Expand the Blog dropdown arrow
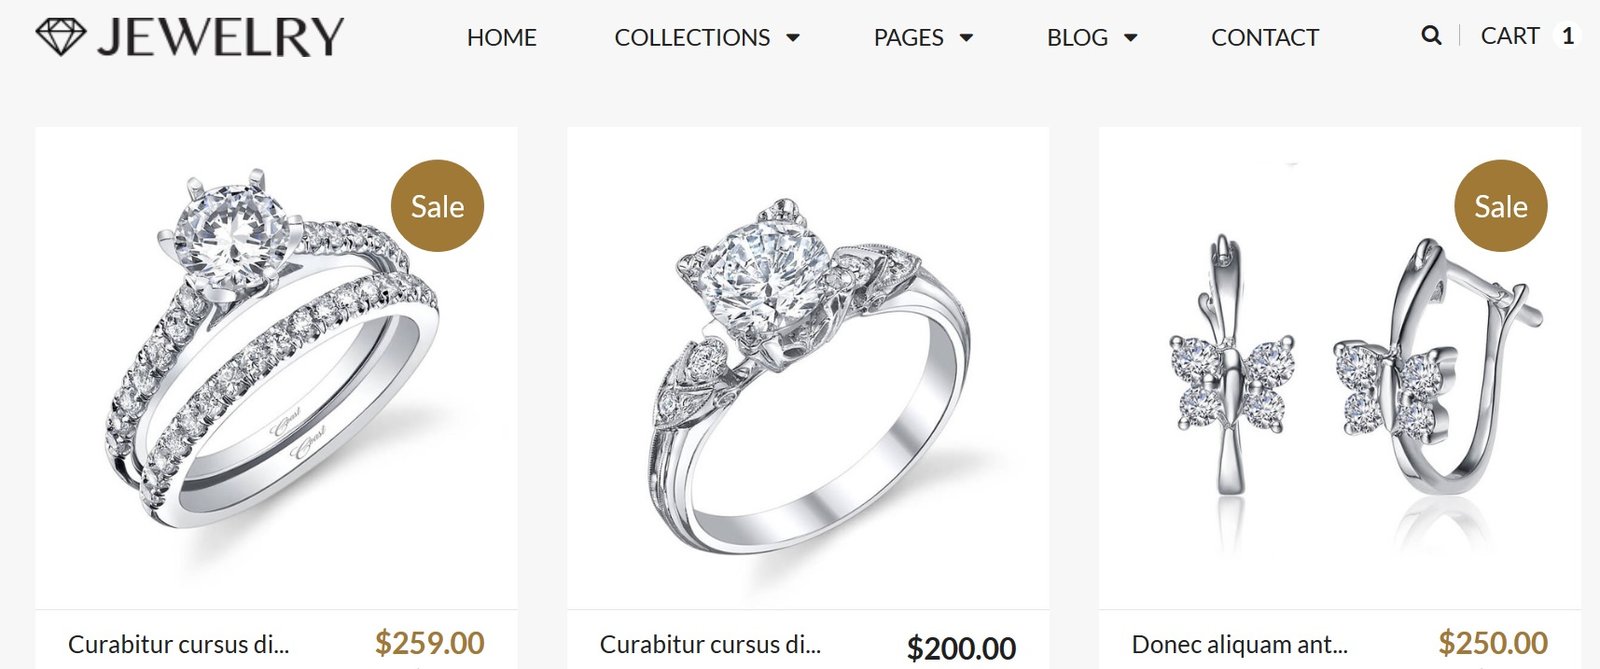Image resolution: width=1600 pixels, height=669 pixels. click(x=1131, y=38)
